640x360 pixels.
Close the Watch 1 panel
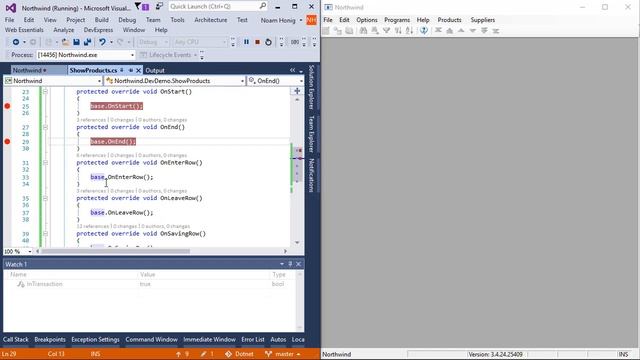[298, 264]
